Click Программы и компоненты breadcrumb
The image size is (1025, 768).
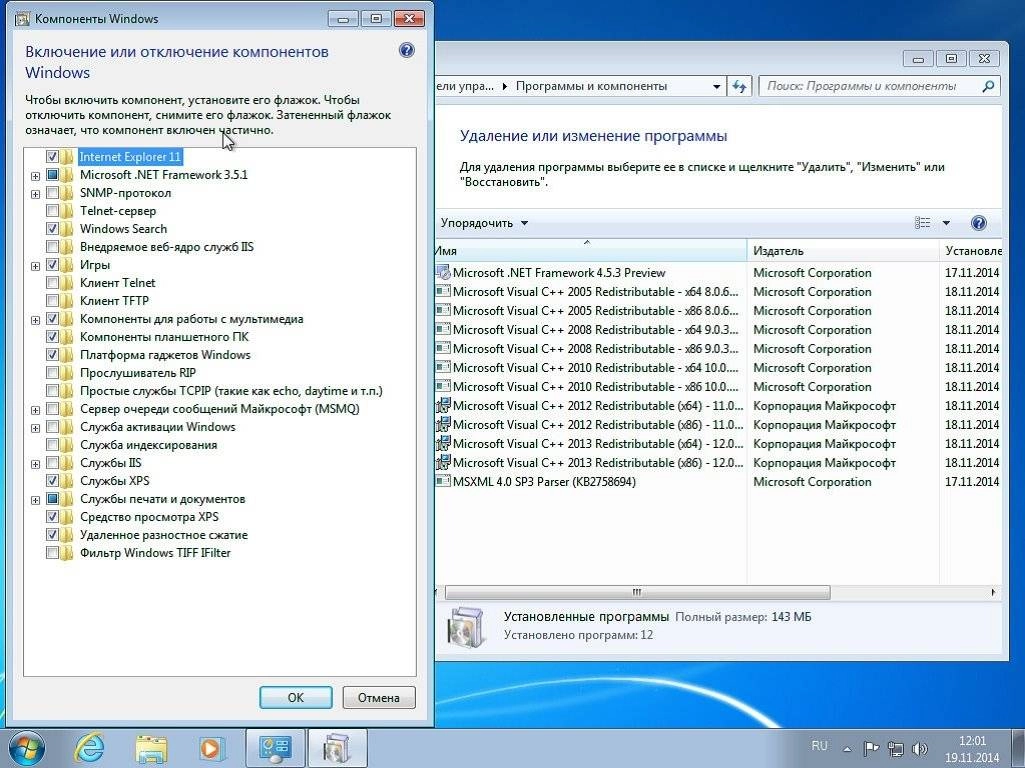tap(591, 86)
